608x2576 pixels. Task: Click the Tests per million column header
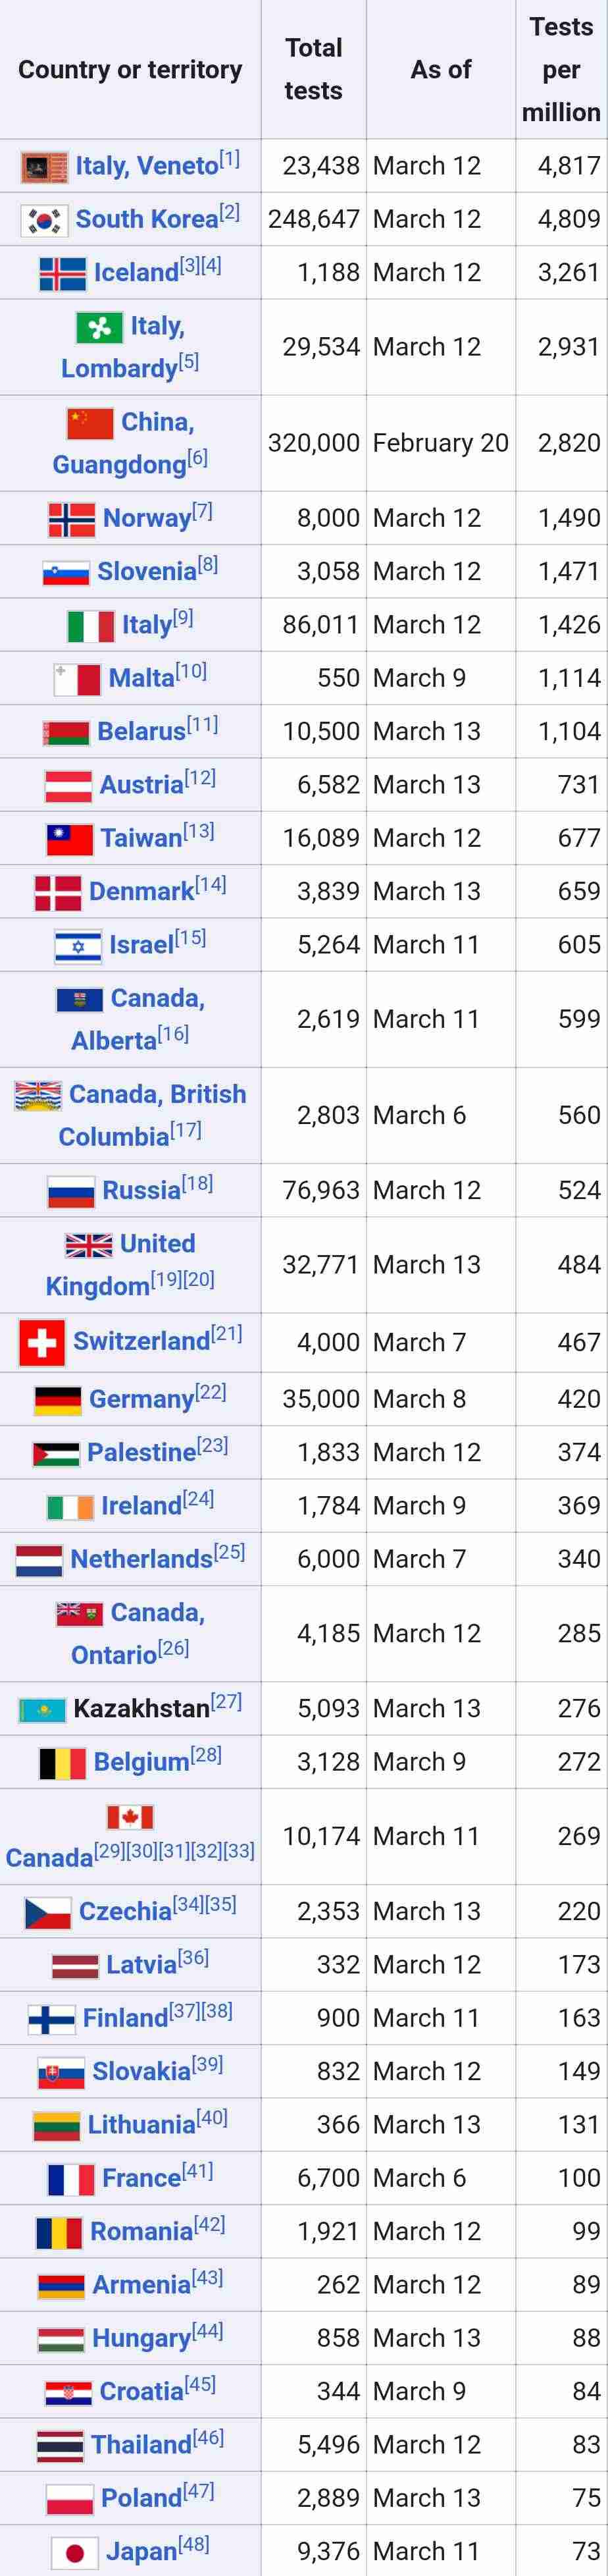point(561,69)
